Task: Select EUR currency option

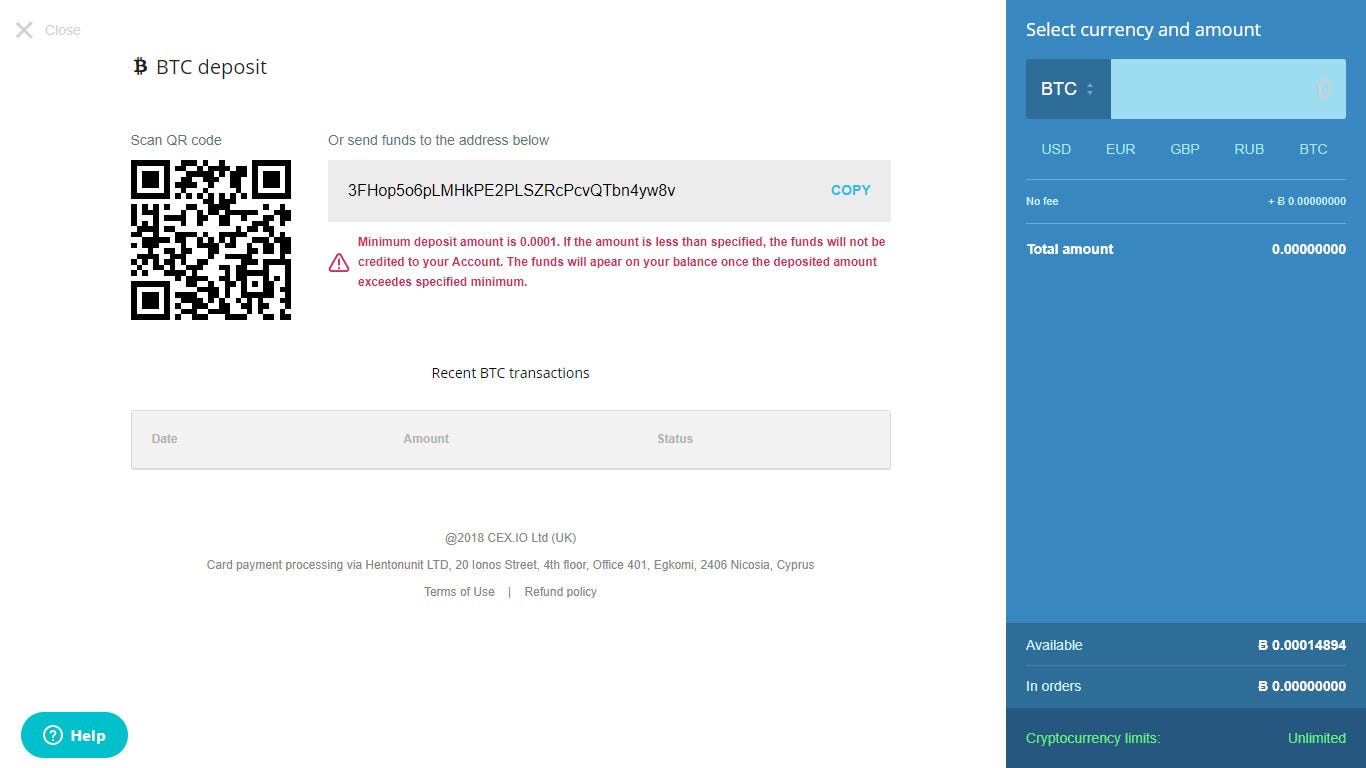Action: pos(1120,149)
